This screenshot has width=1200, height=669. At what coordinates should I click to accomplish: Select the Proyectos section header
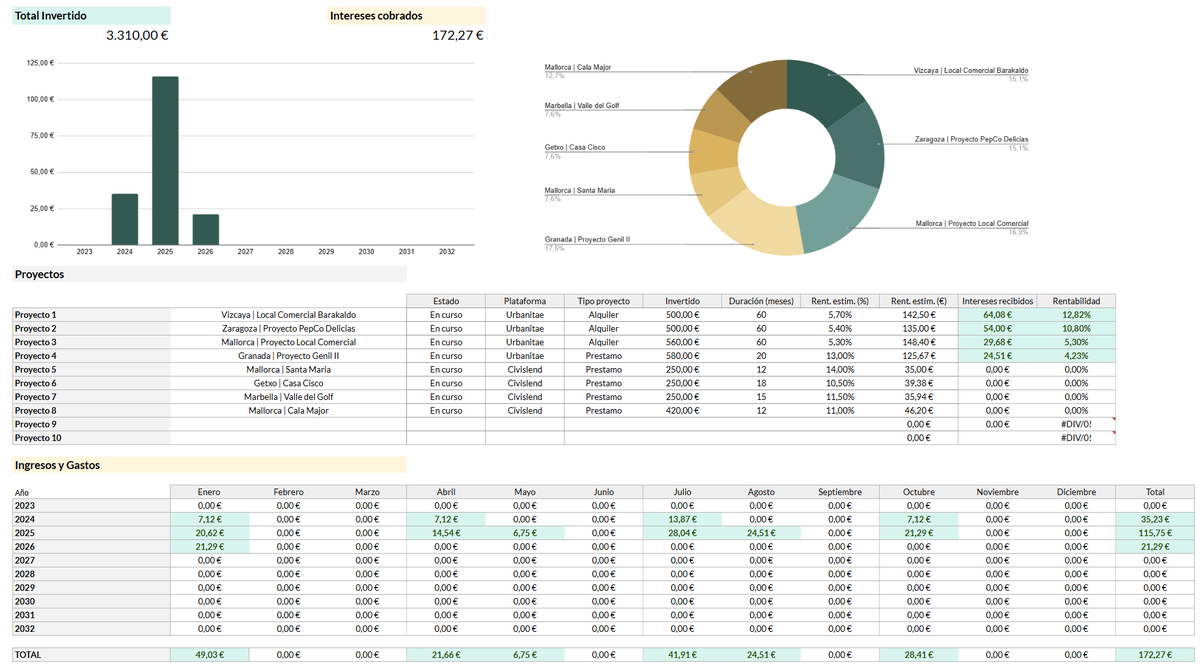209,274
